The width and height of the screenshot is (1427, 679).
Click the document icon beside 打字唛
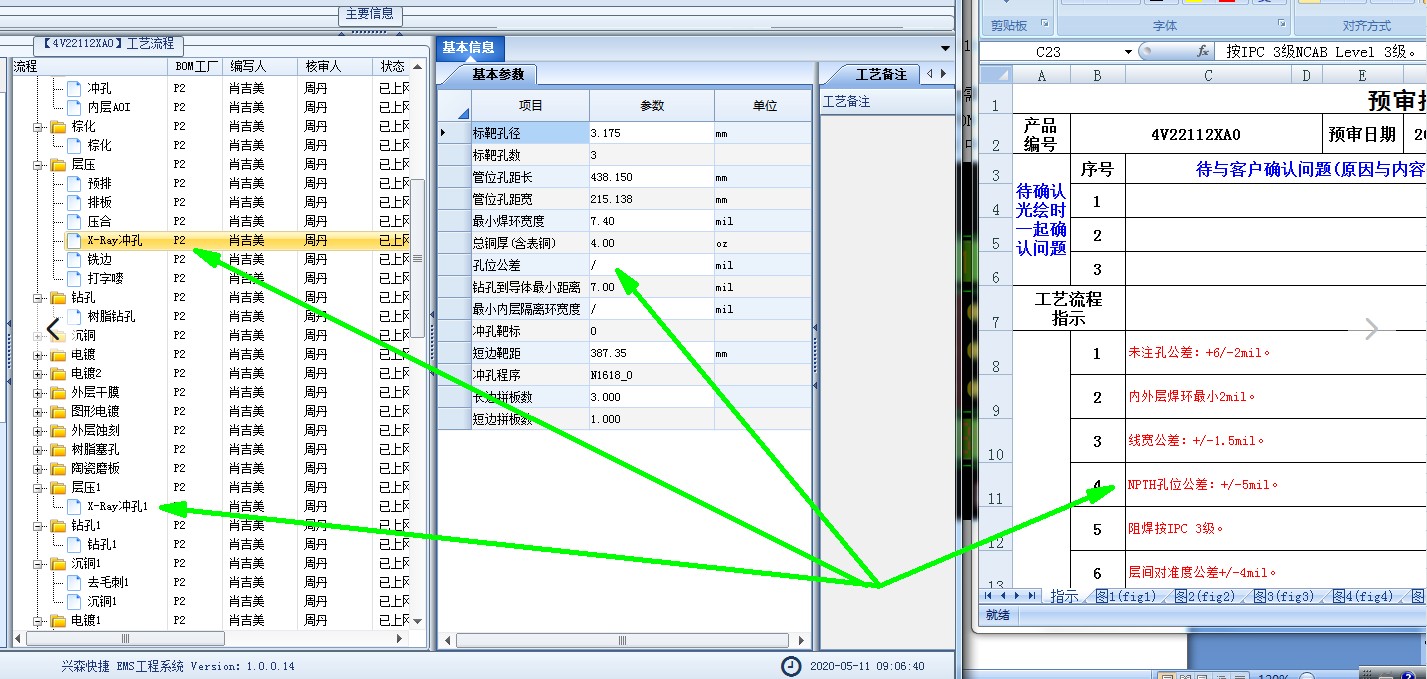pyautogui.click(x=73, y=278)
